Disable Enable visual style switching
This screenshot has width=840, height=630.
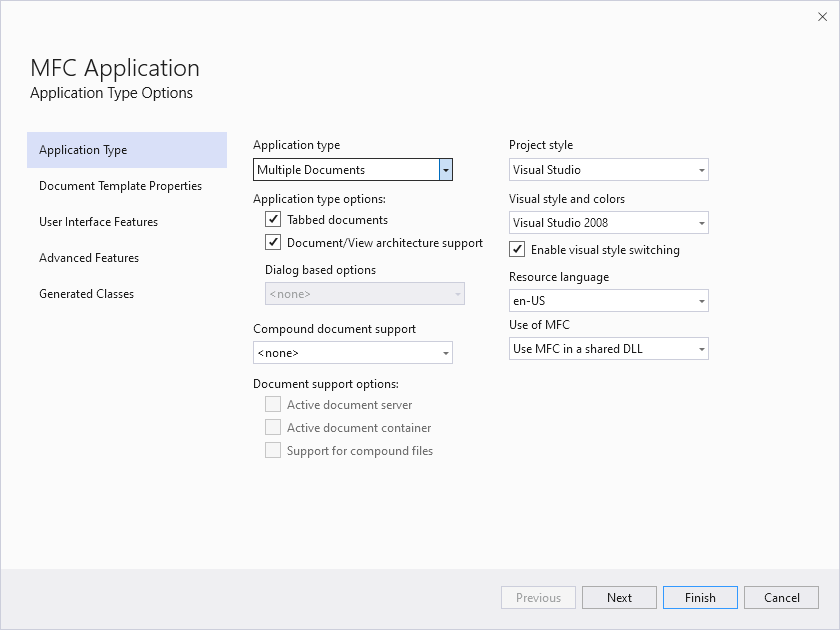click(517, 249)
